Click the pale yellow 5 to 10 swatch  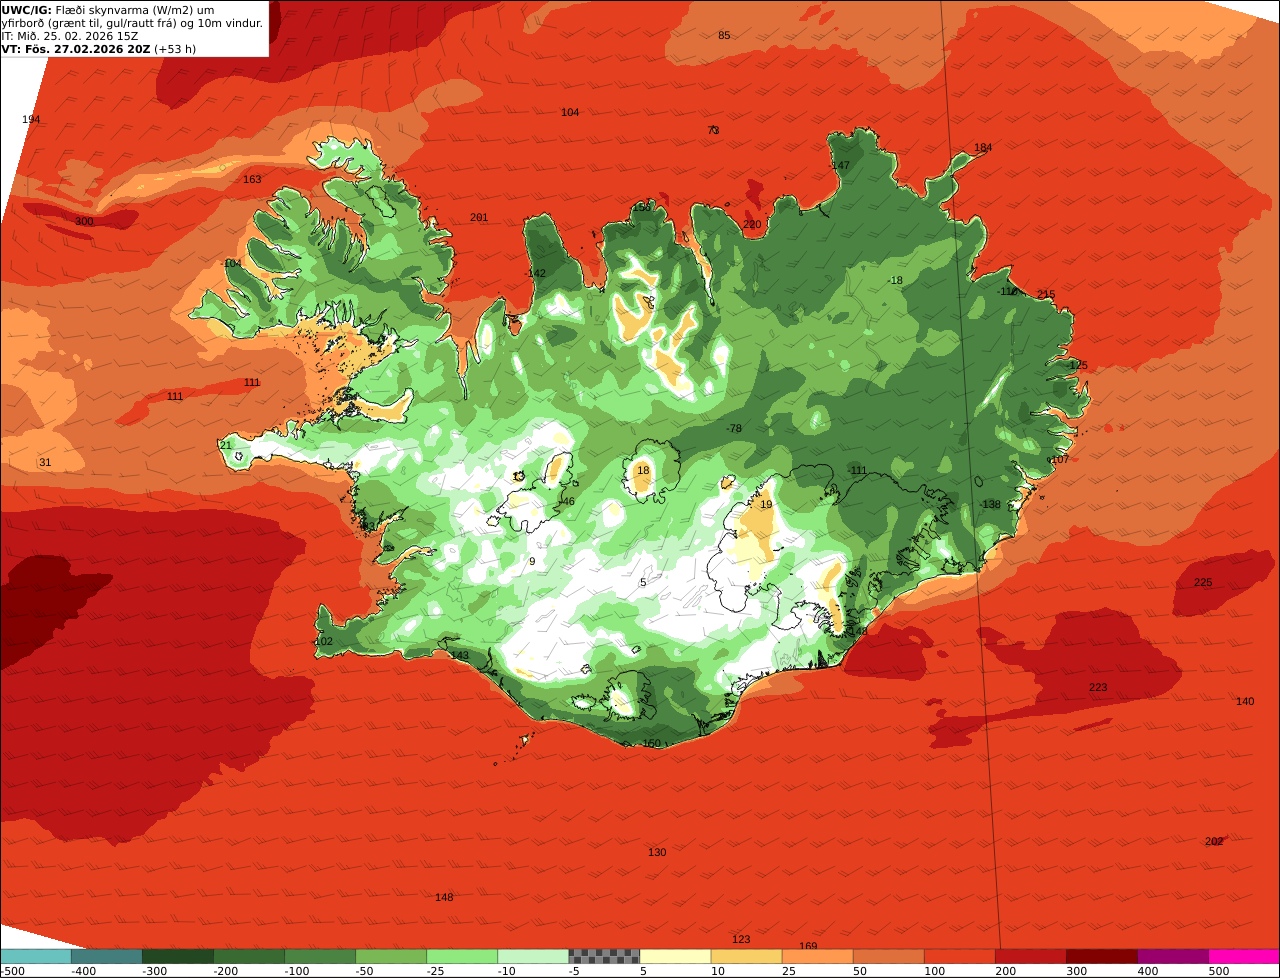pos(675,956)
